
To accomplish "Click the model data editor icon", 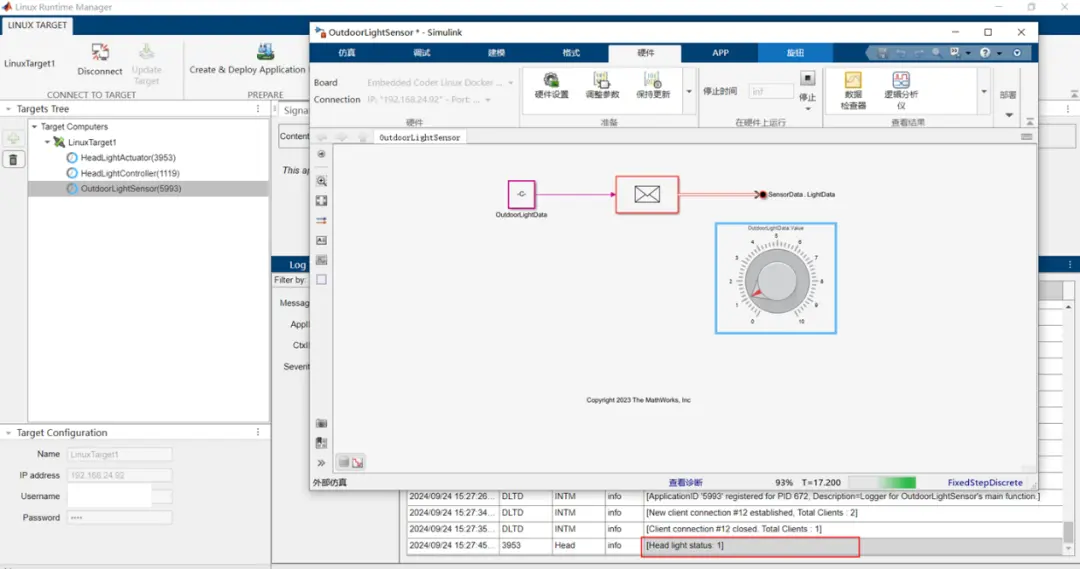I will [x=322, y=443].
